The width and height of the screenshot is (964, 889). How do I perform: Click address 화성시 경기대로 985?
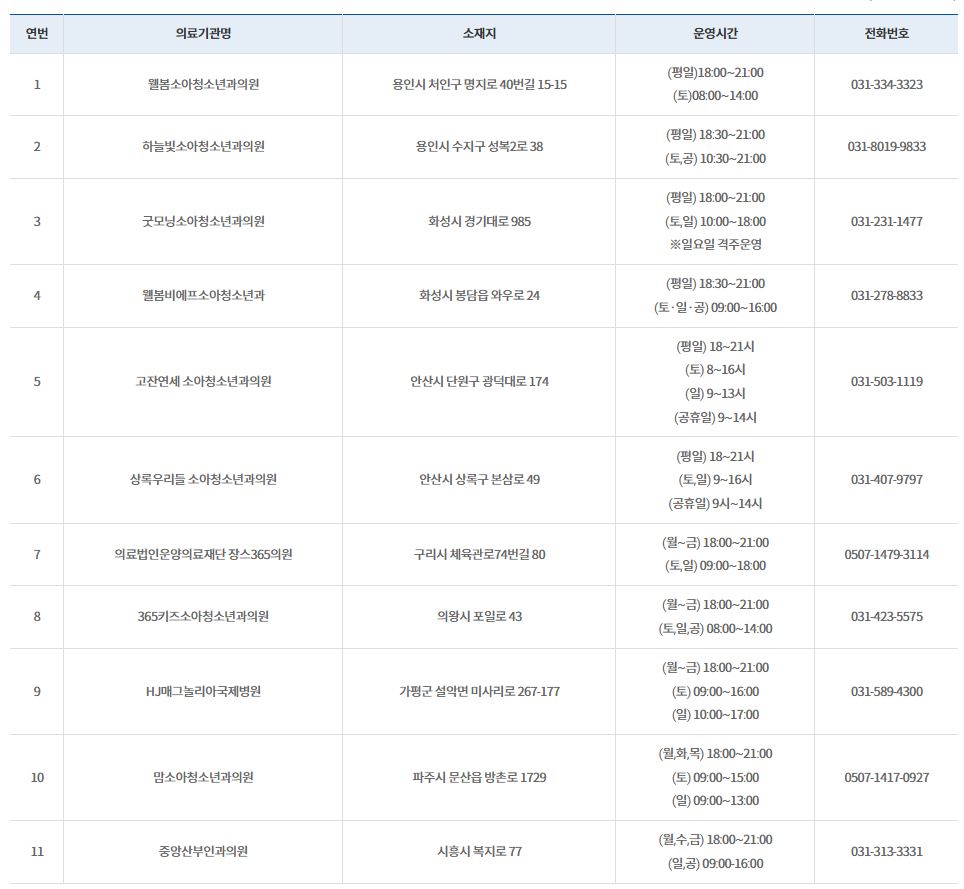tap(479, 221)
